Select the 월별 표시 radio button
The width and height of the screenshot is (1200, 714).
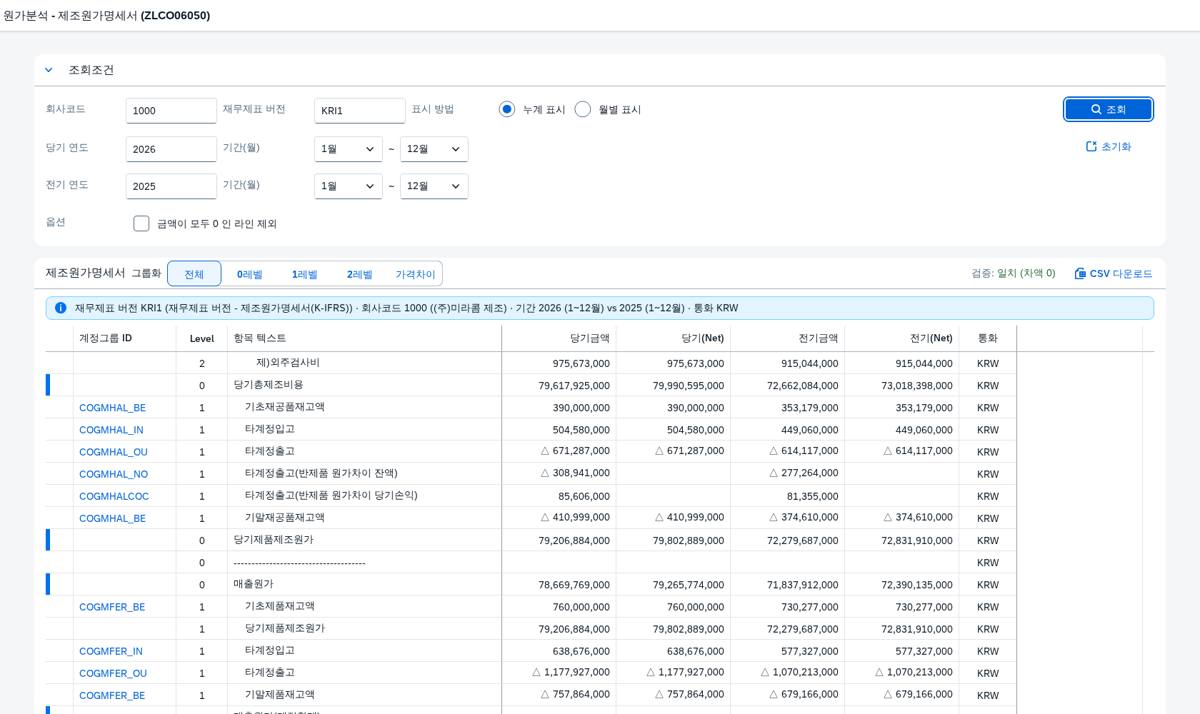click(x=583, y=109)
